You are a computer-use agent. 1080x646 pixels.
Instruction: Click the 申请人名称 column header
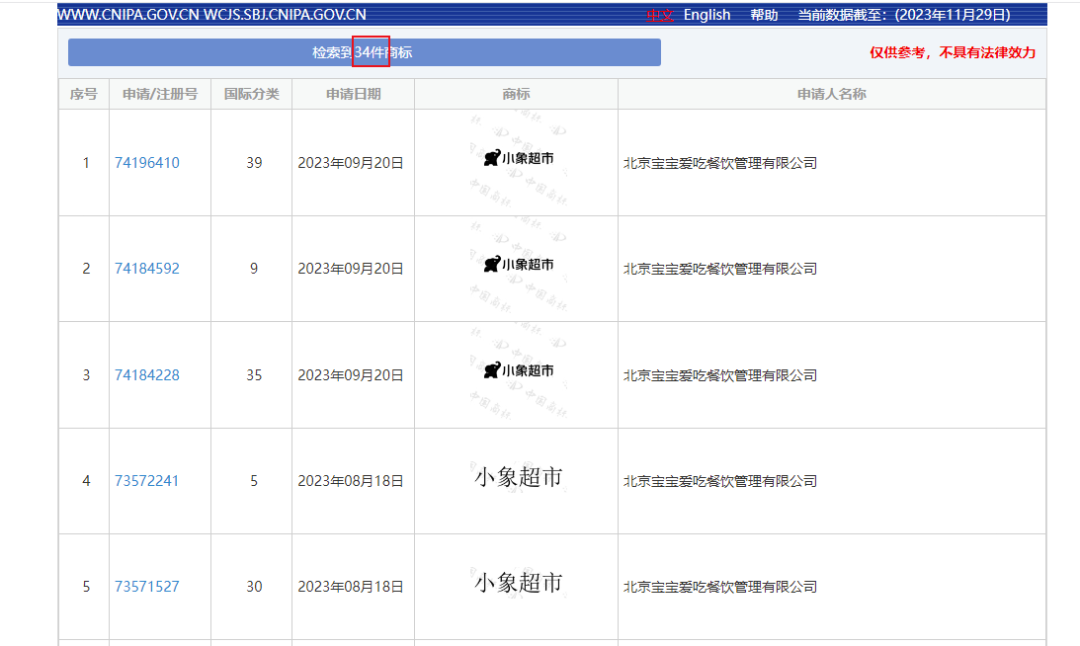coord(831,94)
